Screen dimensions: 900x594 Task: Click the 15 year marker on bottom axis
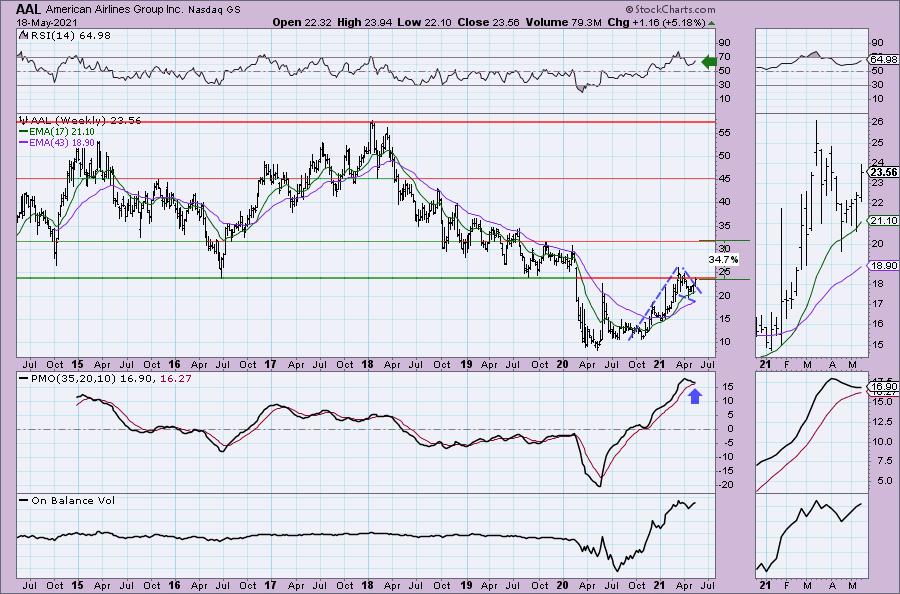(x=77, y=586)
